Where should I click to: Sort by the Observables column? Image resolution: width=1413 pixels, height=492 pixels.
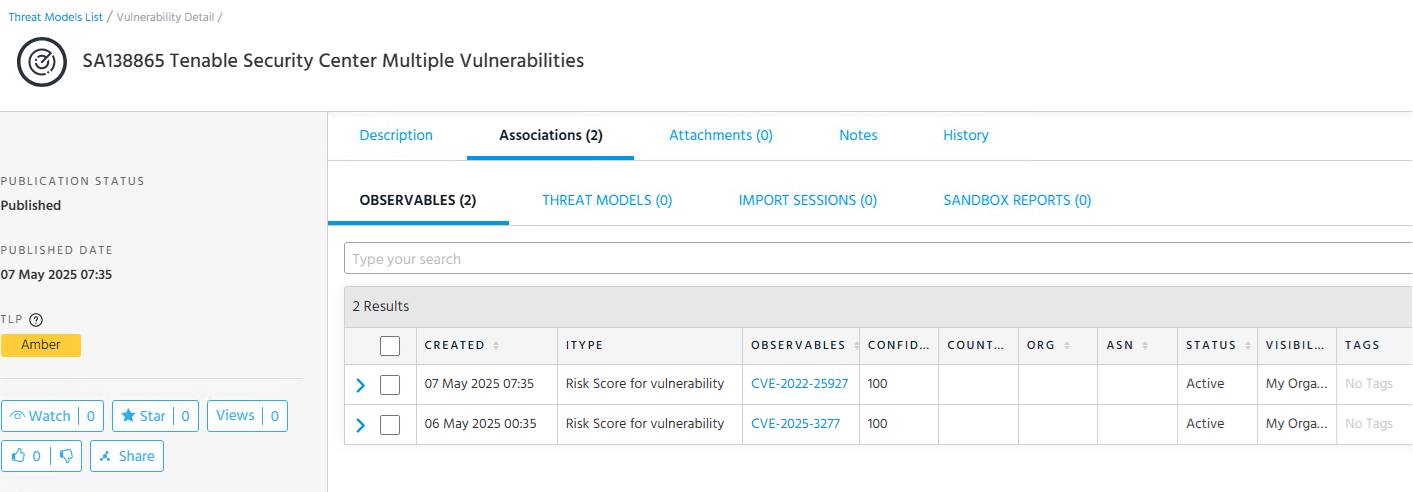pos(858,346)
